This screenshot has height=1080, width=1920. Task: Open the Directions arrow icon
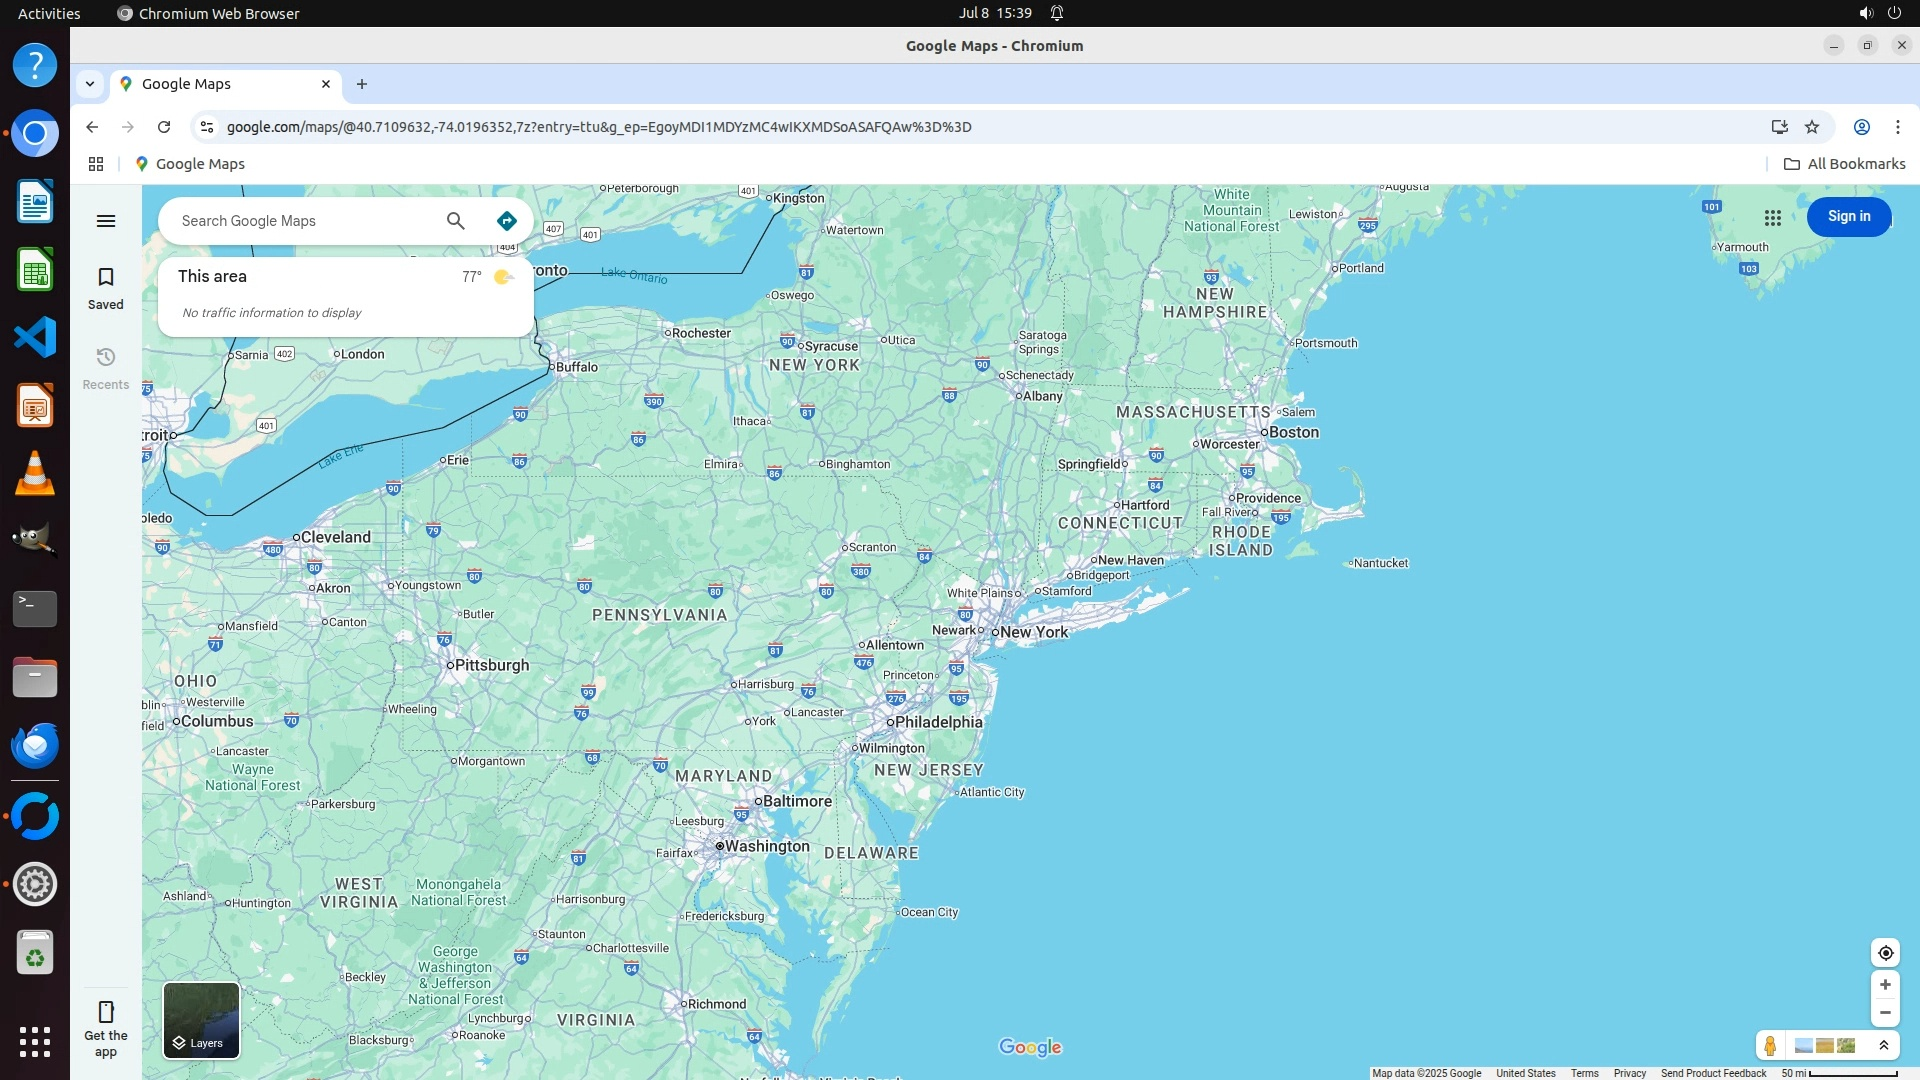(507, 221)
